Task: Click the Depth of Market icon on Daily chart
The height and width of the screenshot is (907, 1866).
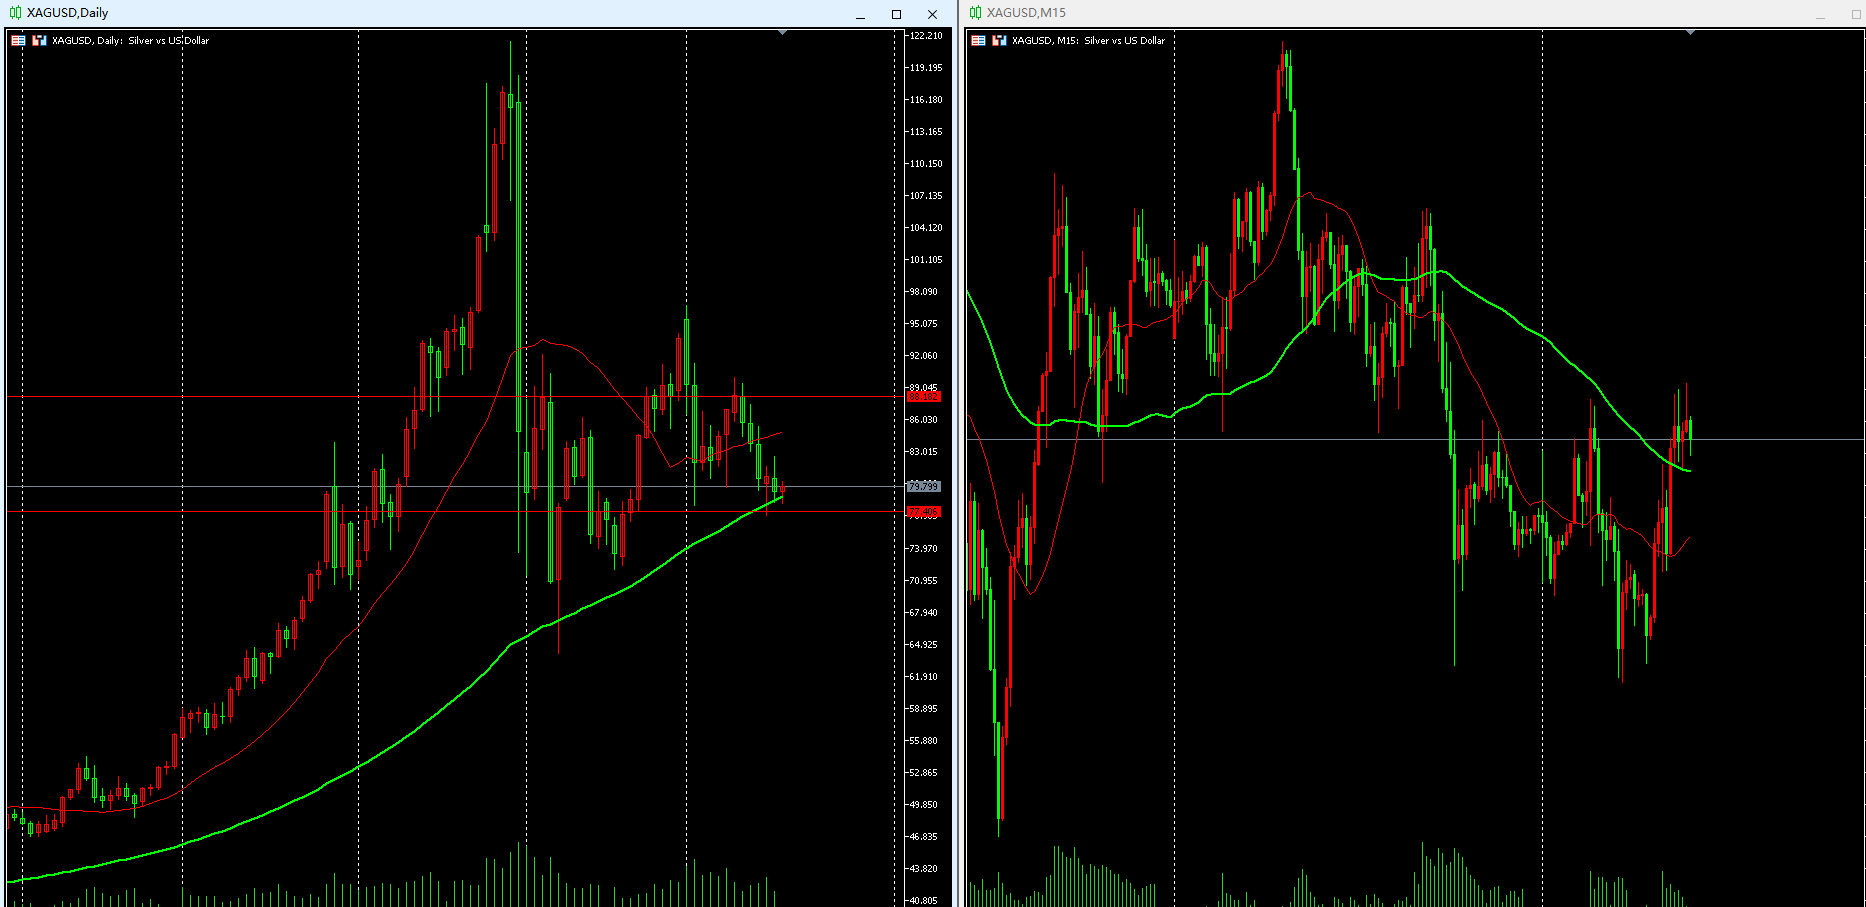Action: point(18,41)
